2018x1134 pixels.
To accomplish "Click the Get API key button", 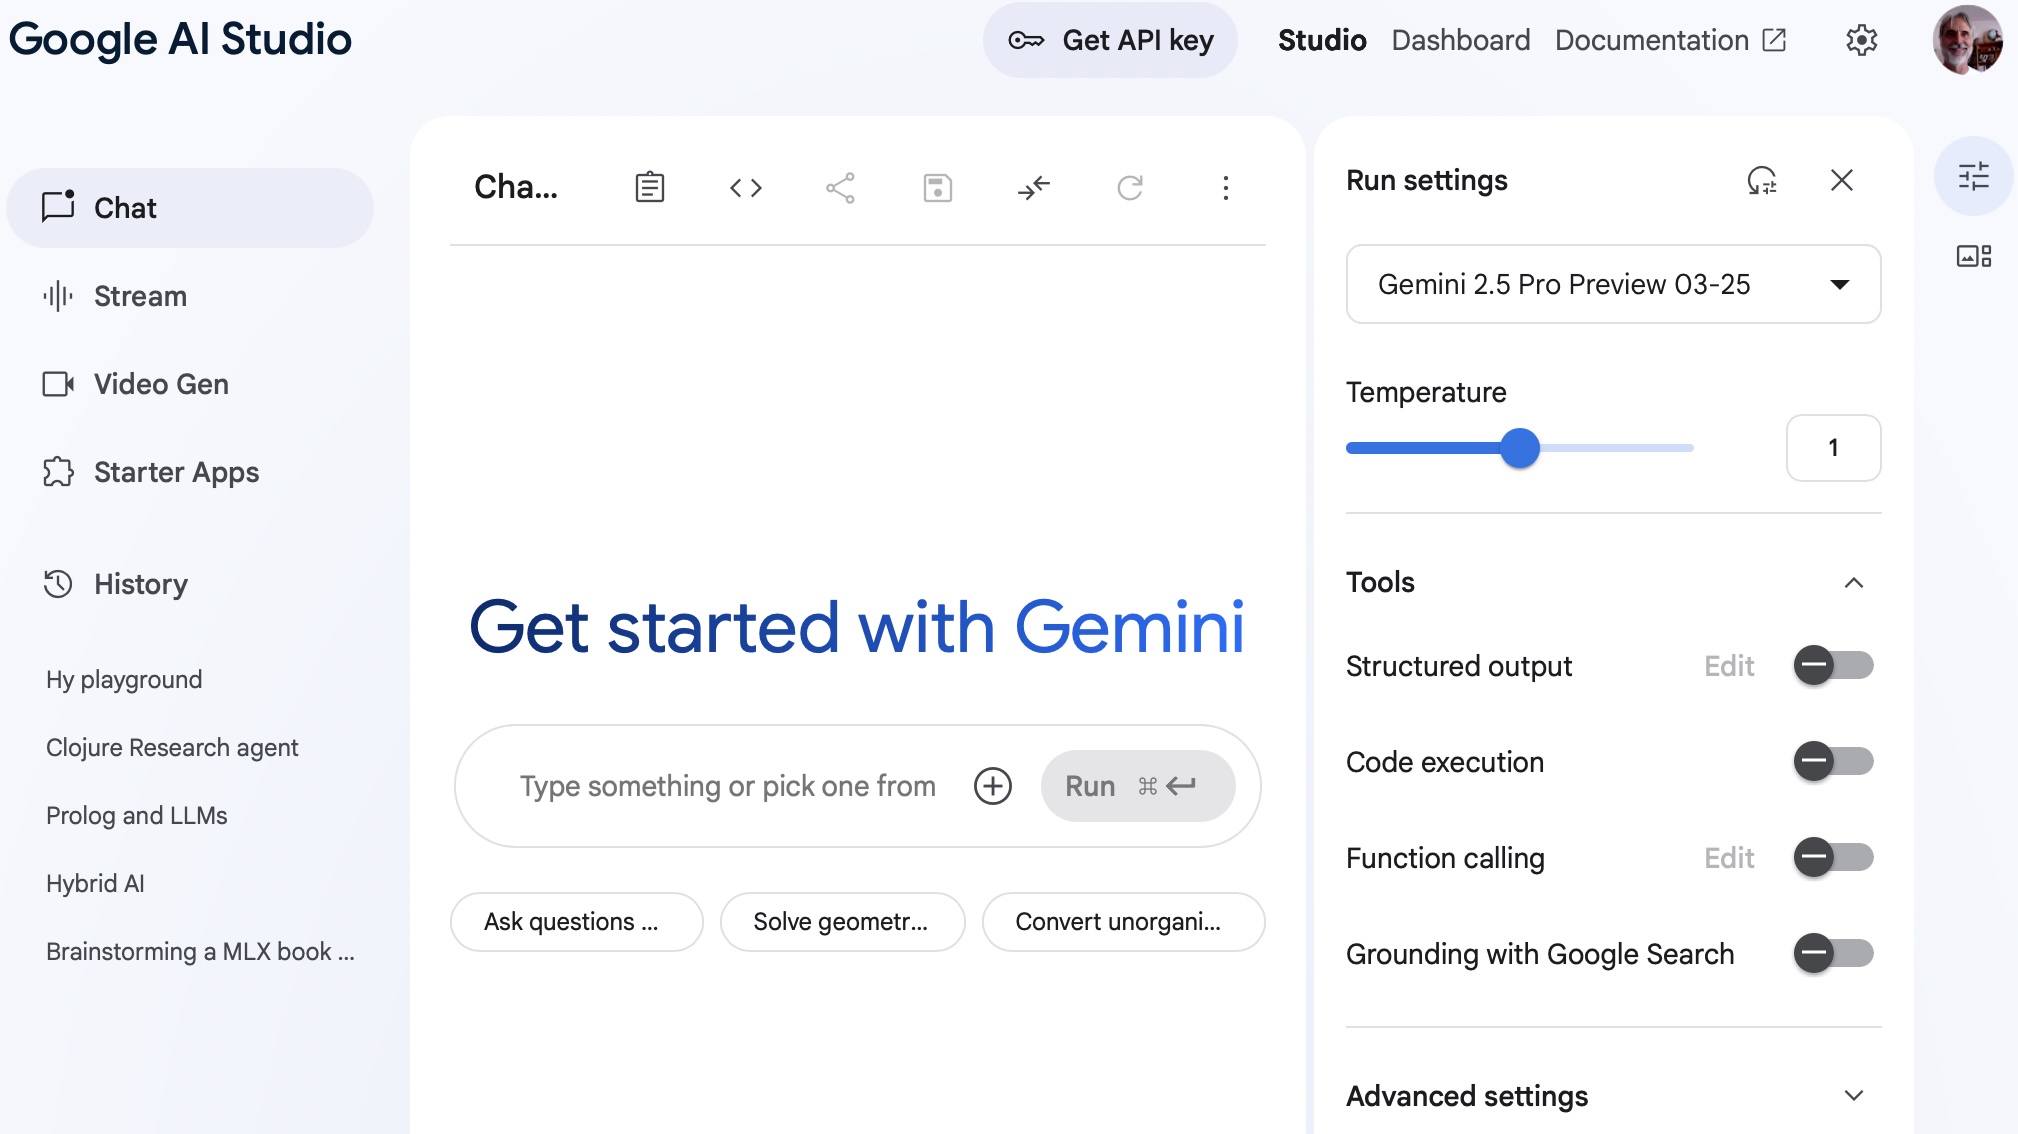I will pyautogui.click(x=1110, y=40).
